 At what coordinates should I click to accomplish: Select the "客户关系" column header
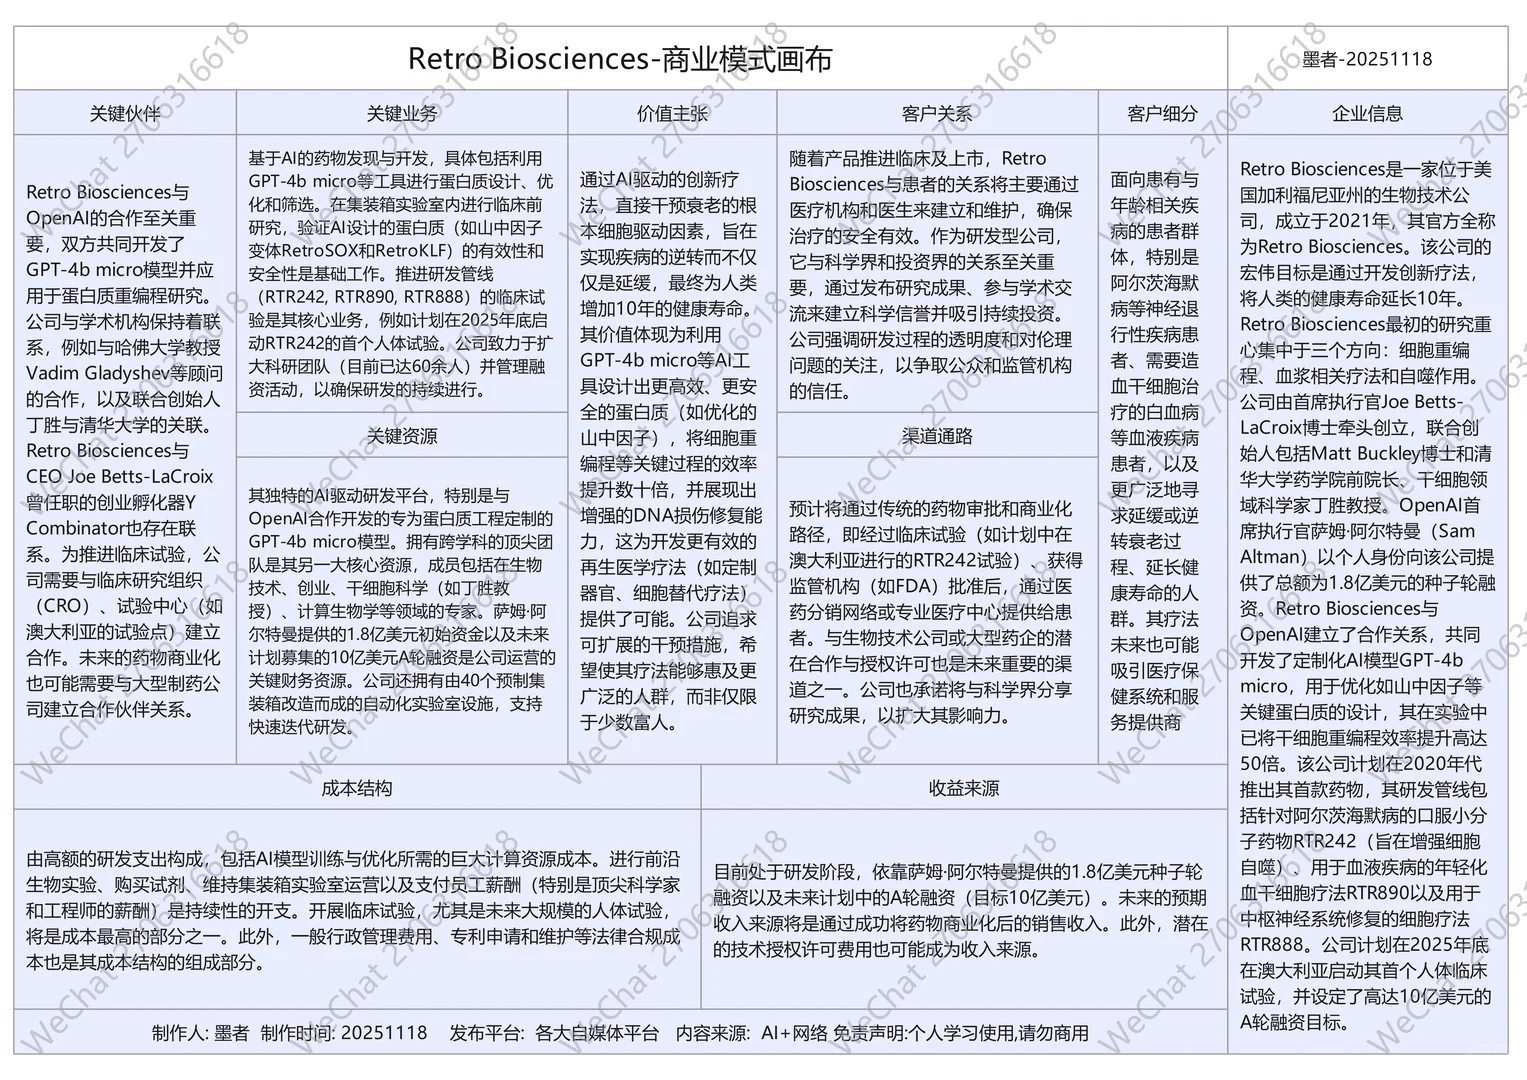coord(937,113)
